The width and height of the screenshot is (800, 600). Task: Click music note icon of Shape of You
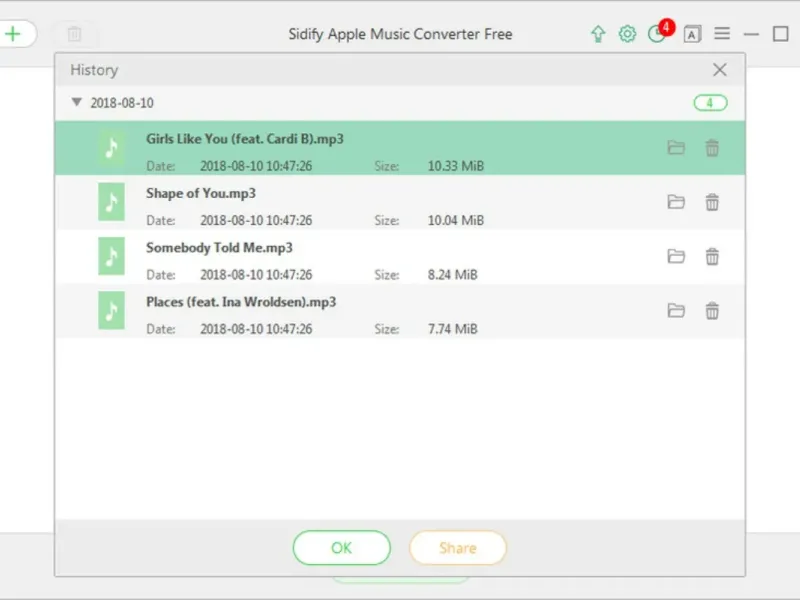[x=111, y=202]
